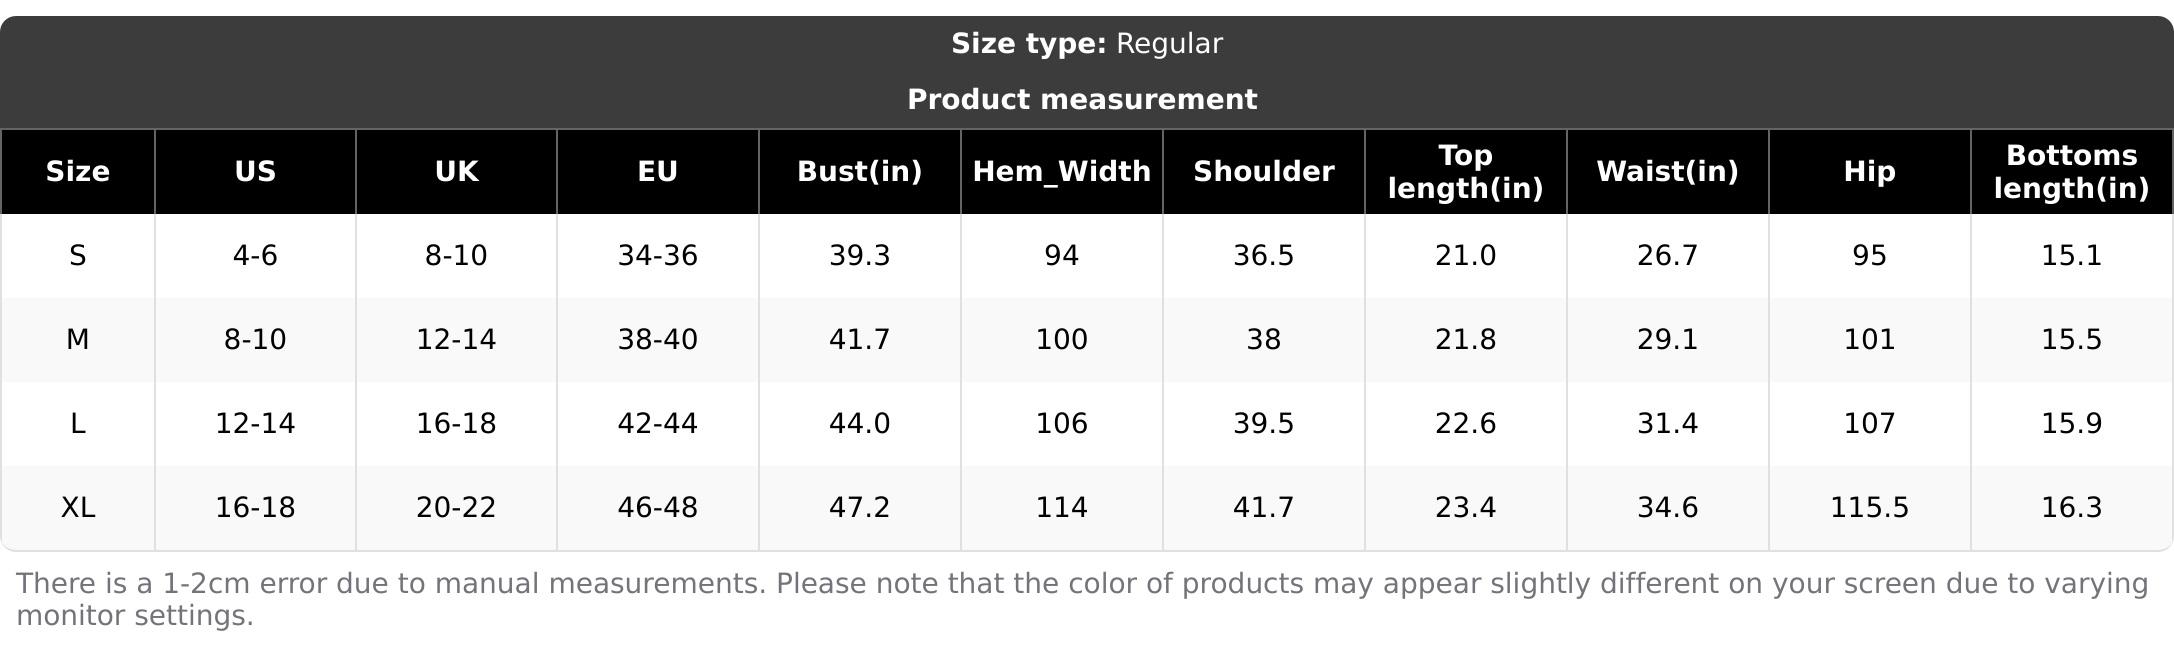Select the Hip column header
Image resolution: width=2174 pixels, height=648 pixels.
click(1870, 172)
